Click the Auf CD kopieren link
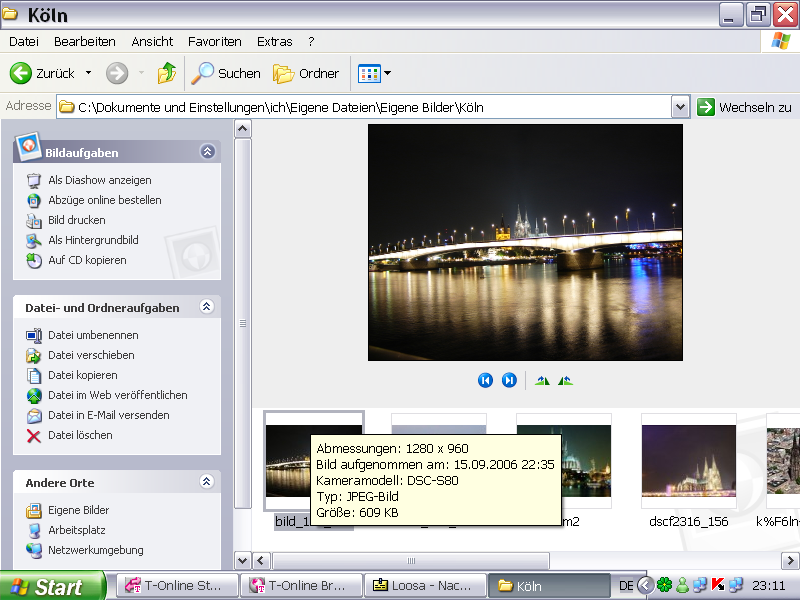 (87, 260)
